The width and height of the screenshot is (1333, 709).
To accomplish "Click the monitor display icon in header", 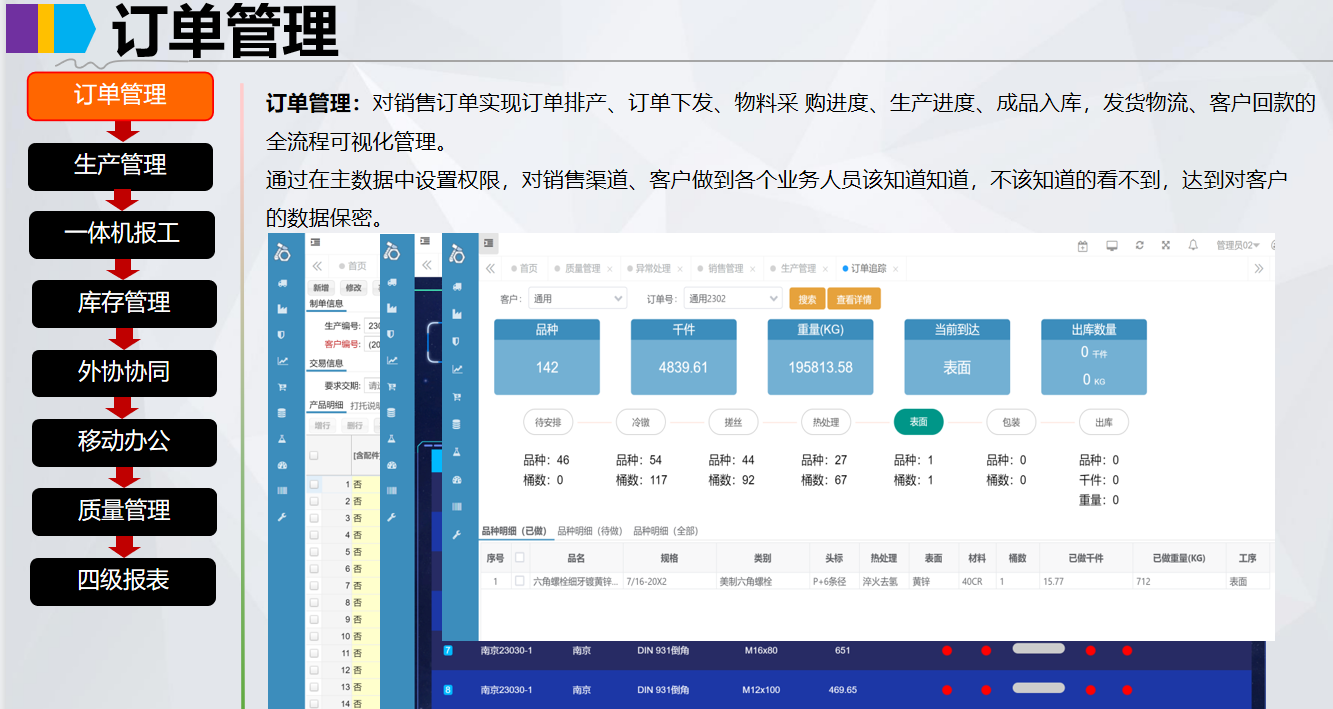I will [x=1111, y=246].
